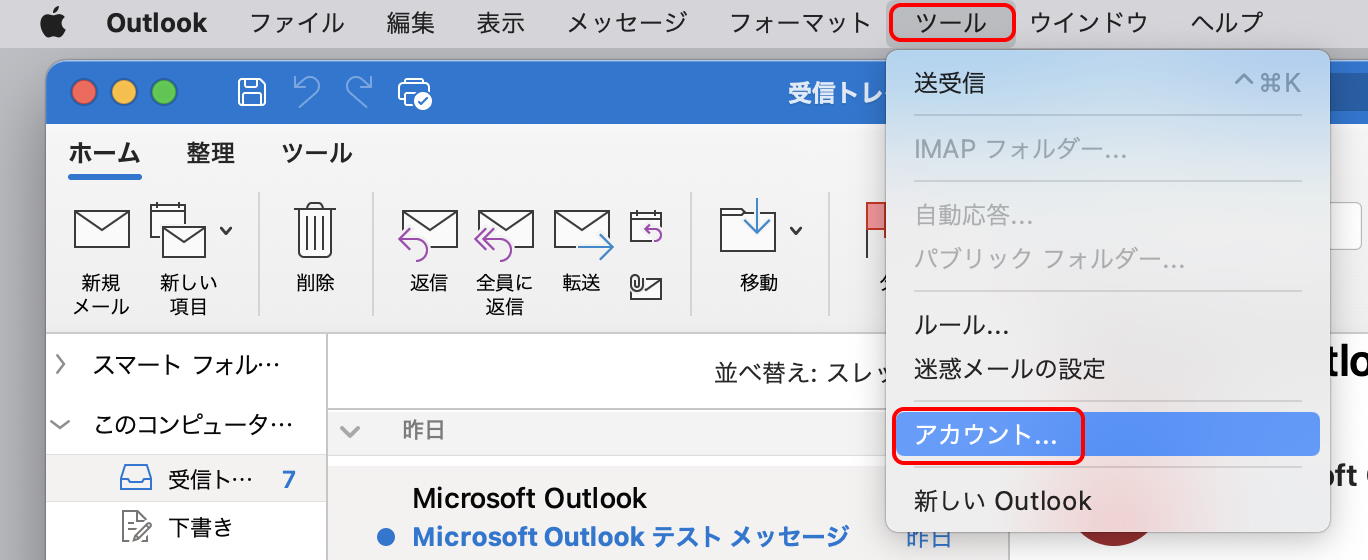Click the 移動 folder icon
Viewport: 1368px width, 560px height.
click(748, 225)
